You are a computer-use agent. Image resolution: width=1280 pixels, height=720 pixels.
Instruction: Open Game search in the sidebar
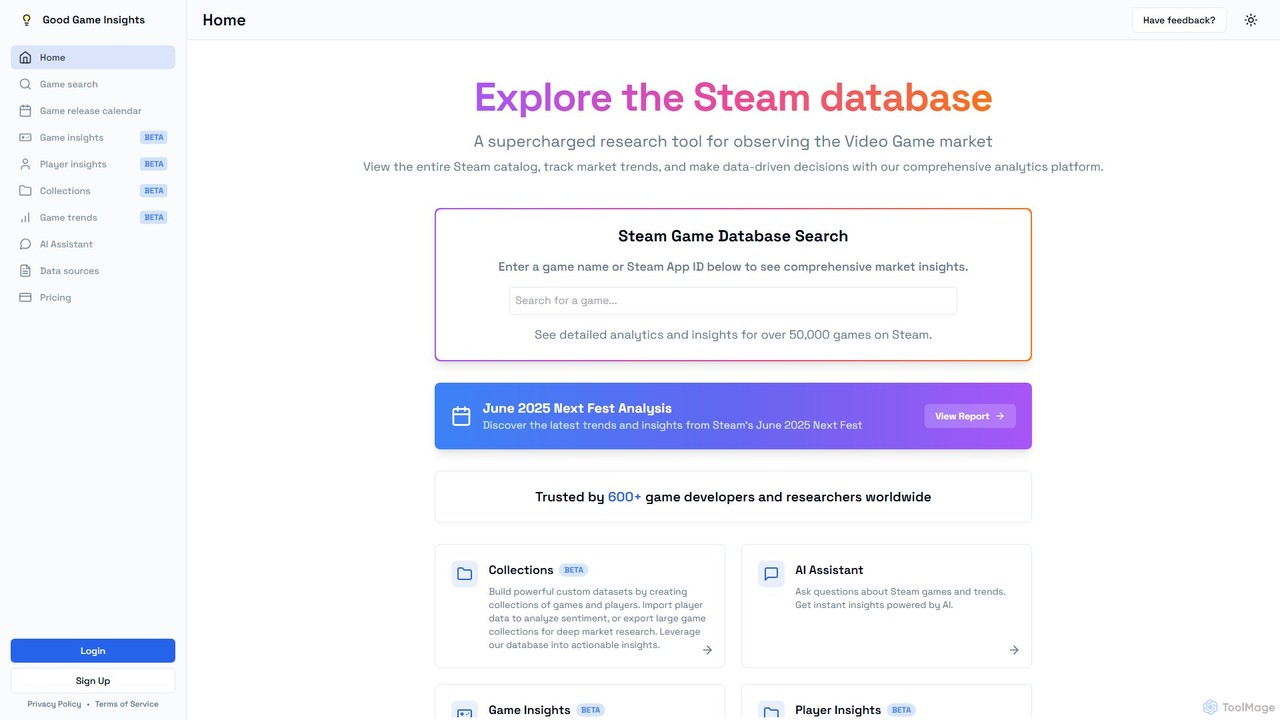[x=93, y=84]
